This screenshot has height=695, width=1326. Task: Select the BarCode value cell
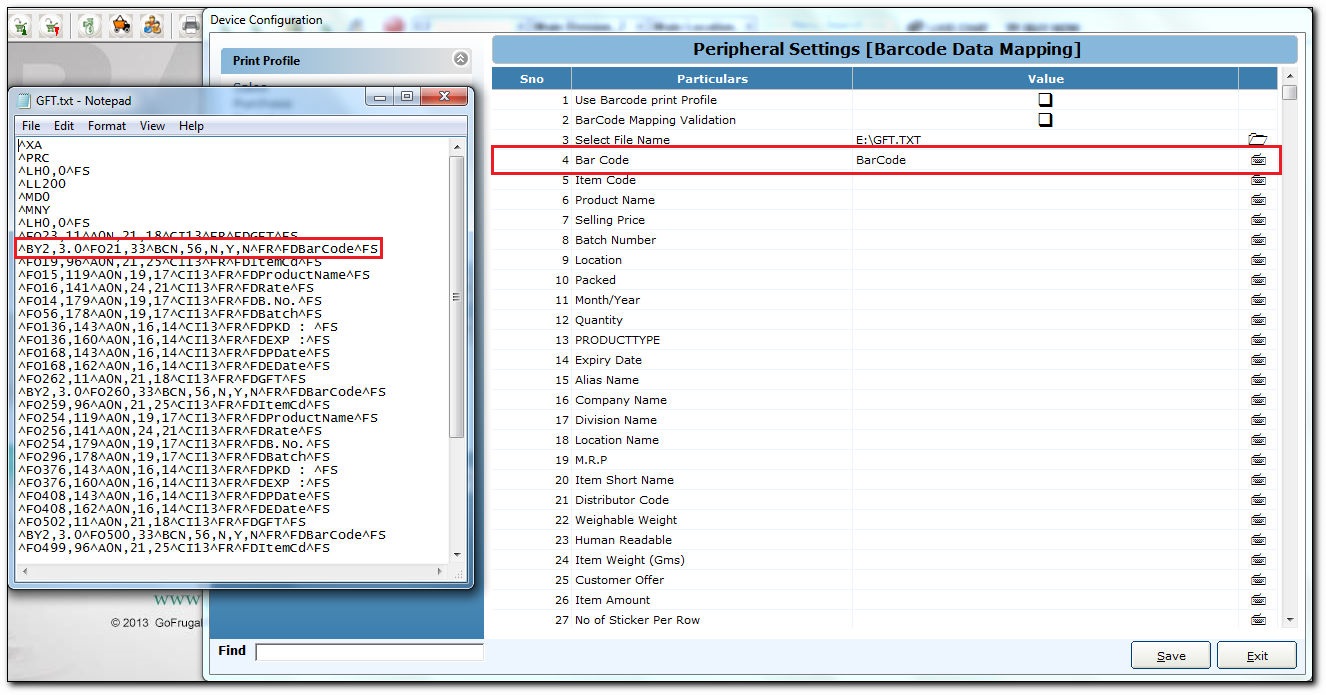click(x=1045, y=160)
